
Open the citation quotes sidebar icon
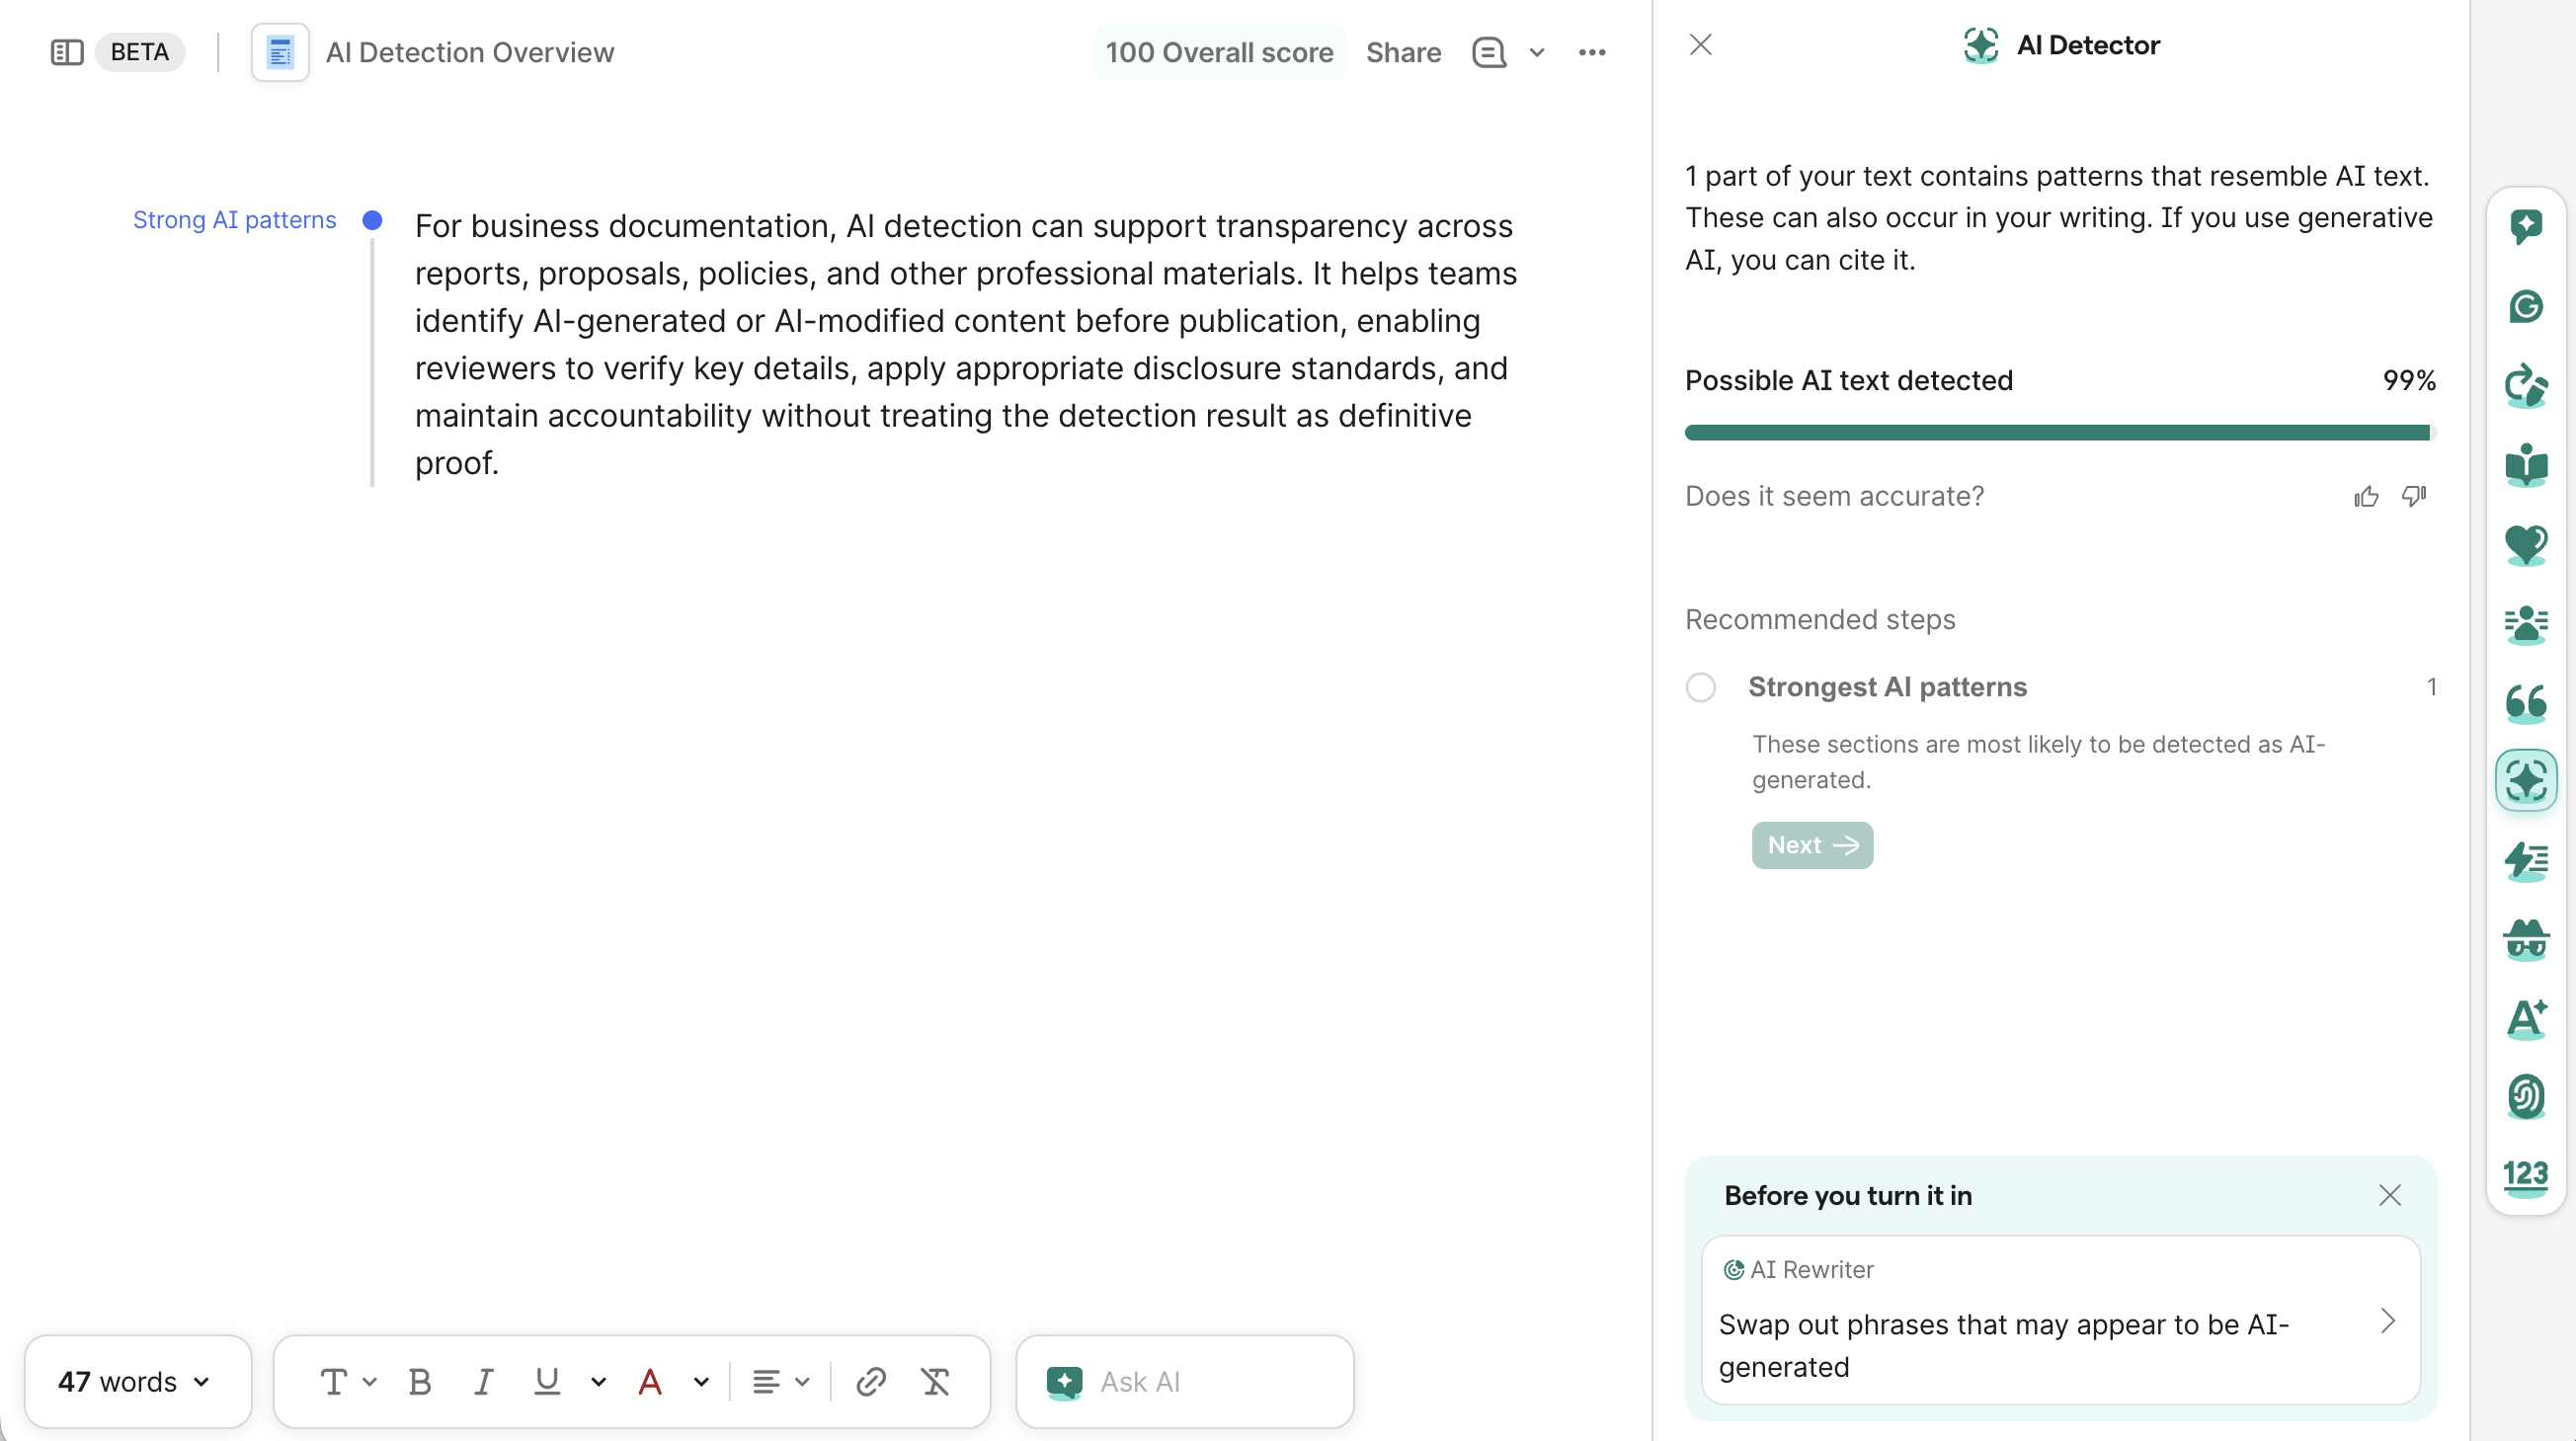point(2526,703)
